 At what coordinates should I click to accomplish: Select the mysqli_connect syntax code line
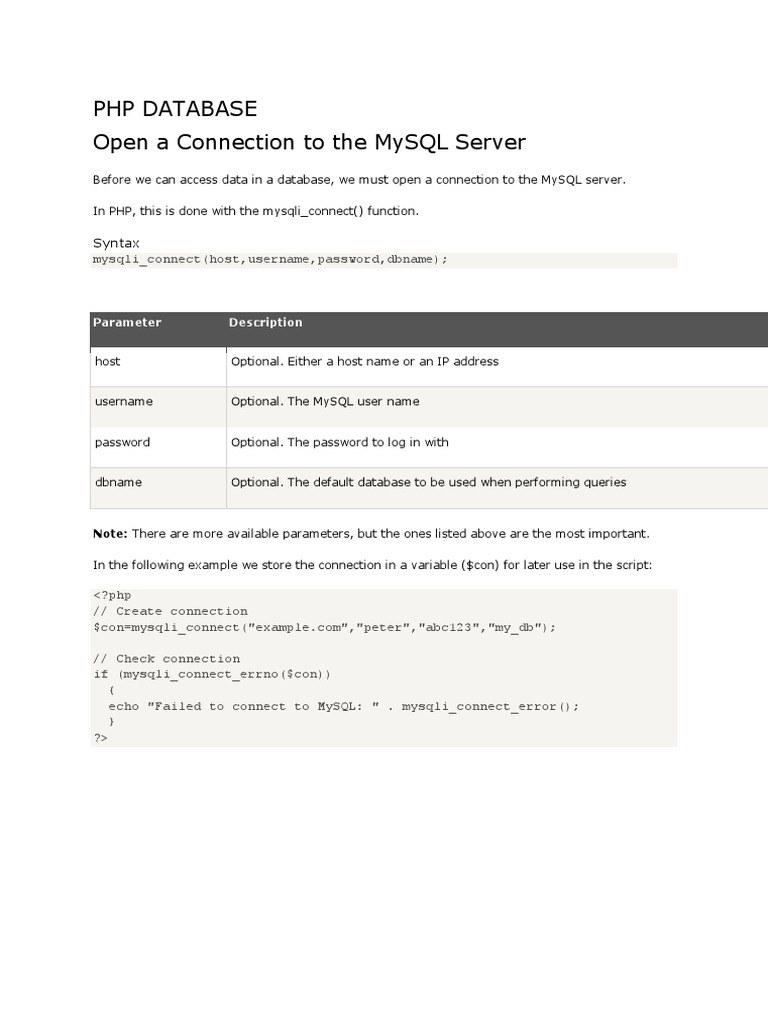point(270,259)
